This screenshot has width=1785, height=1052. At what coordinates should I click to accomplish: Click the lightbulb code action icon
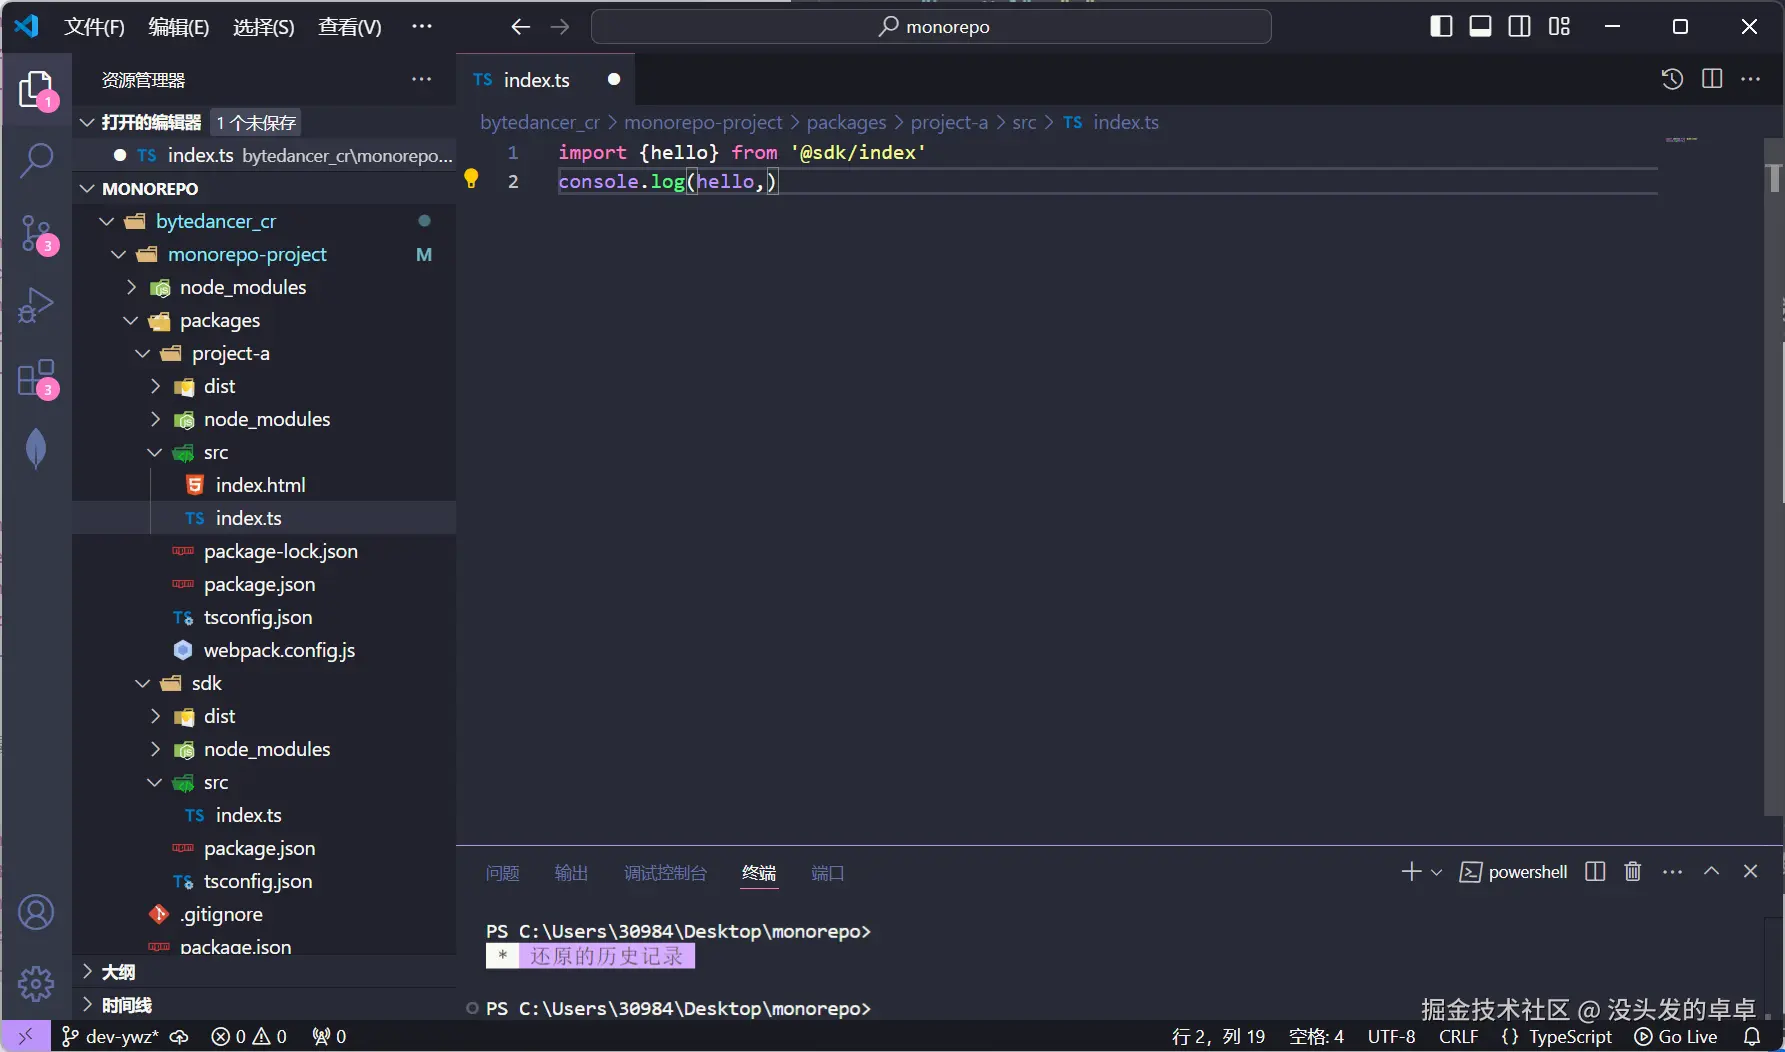point(471,180)
